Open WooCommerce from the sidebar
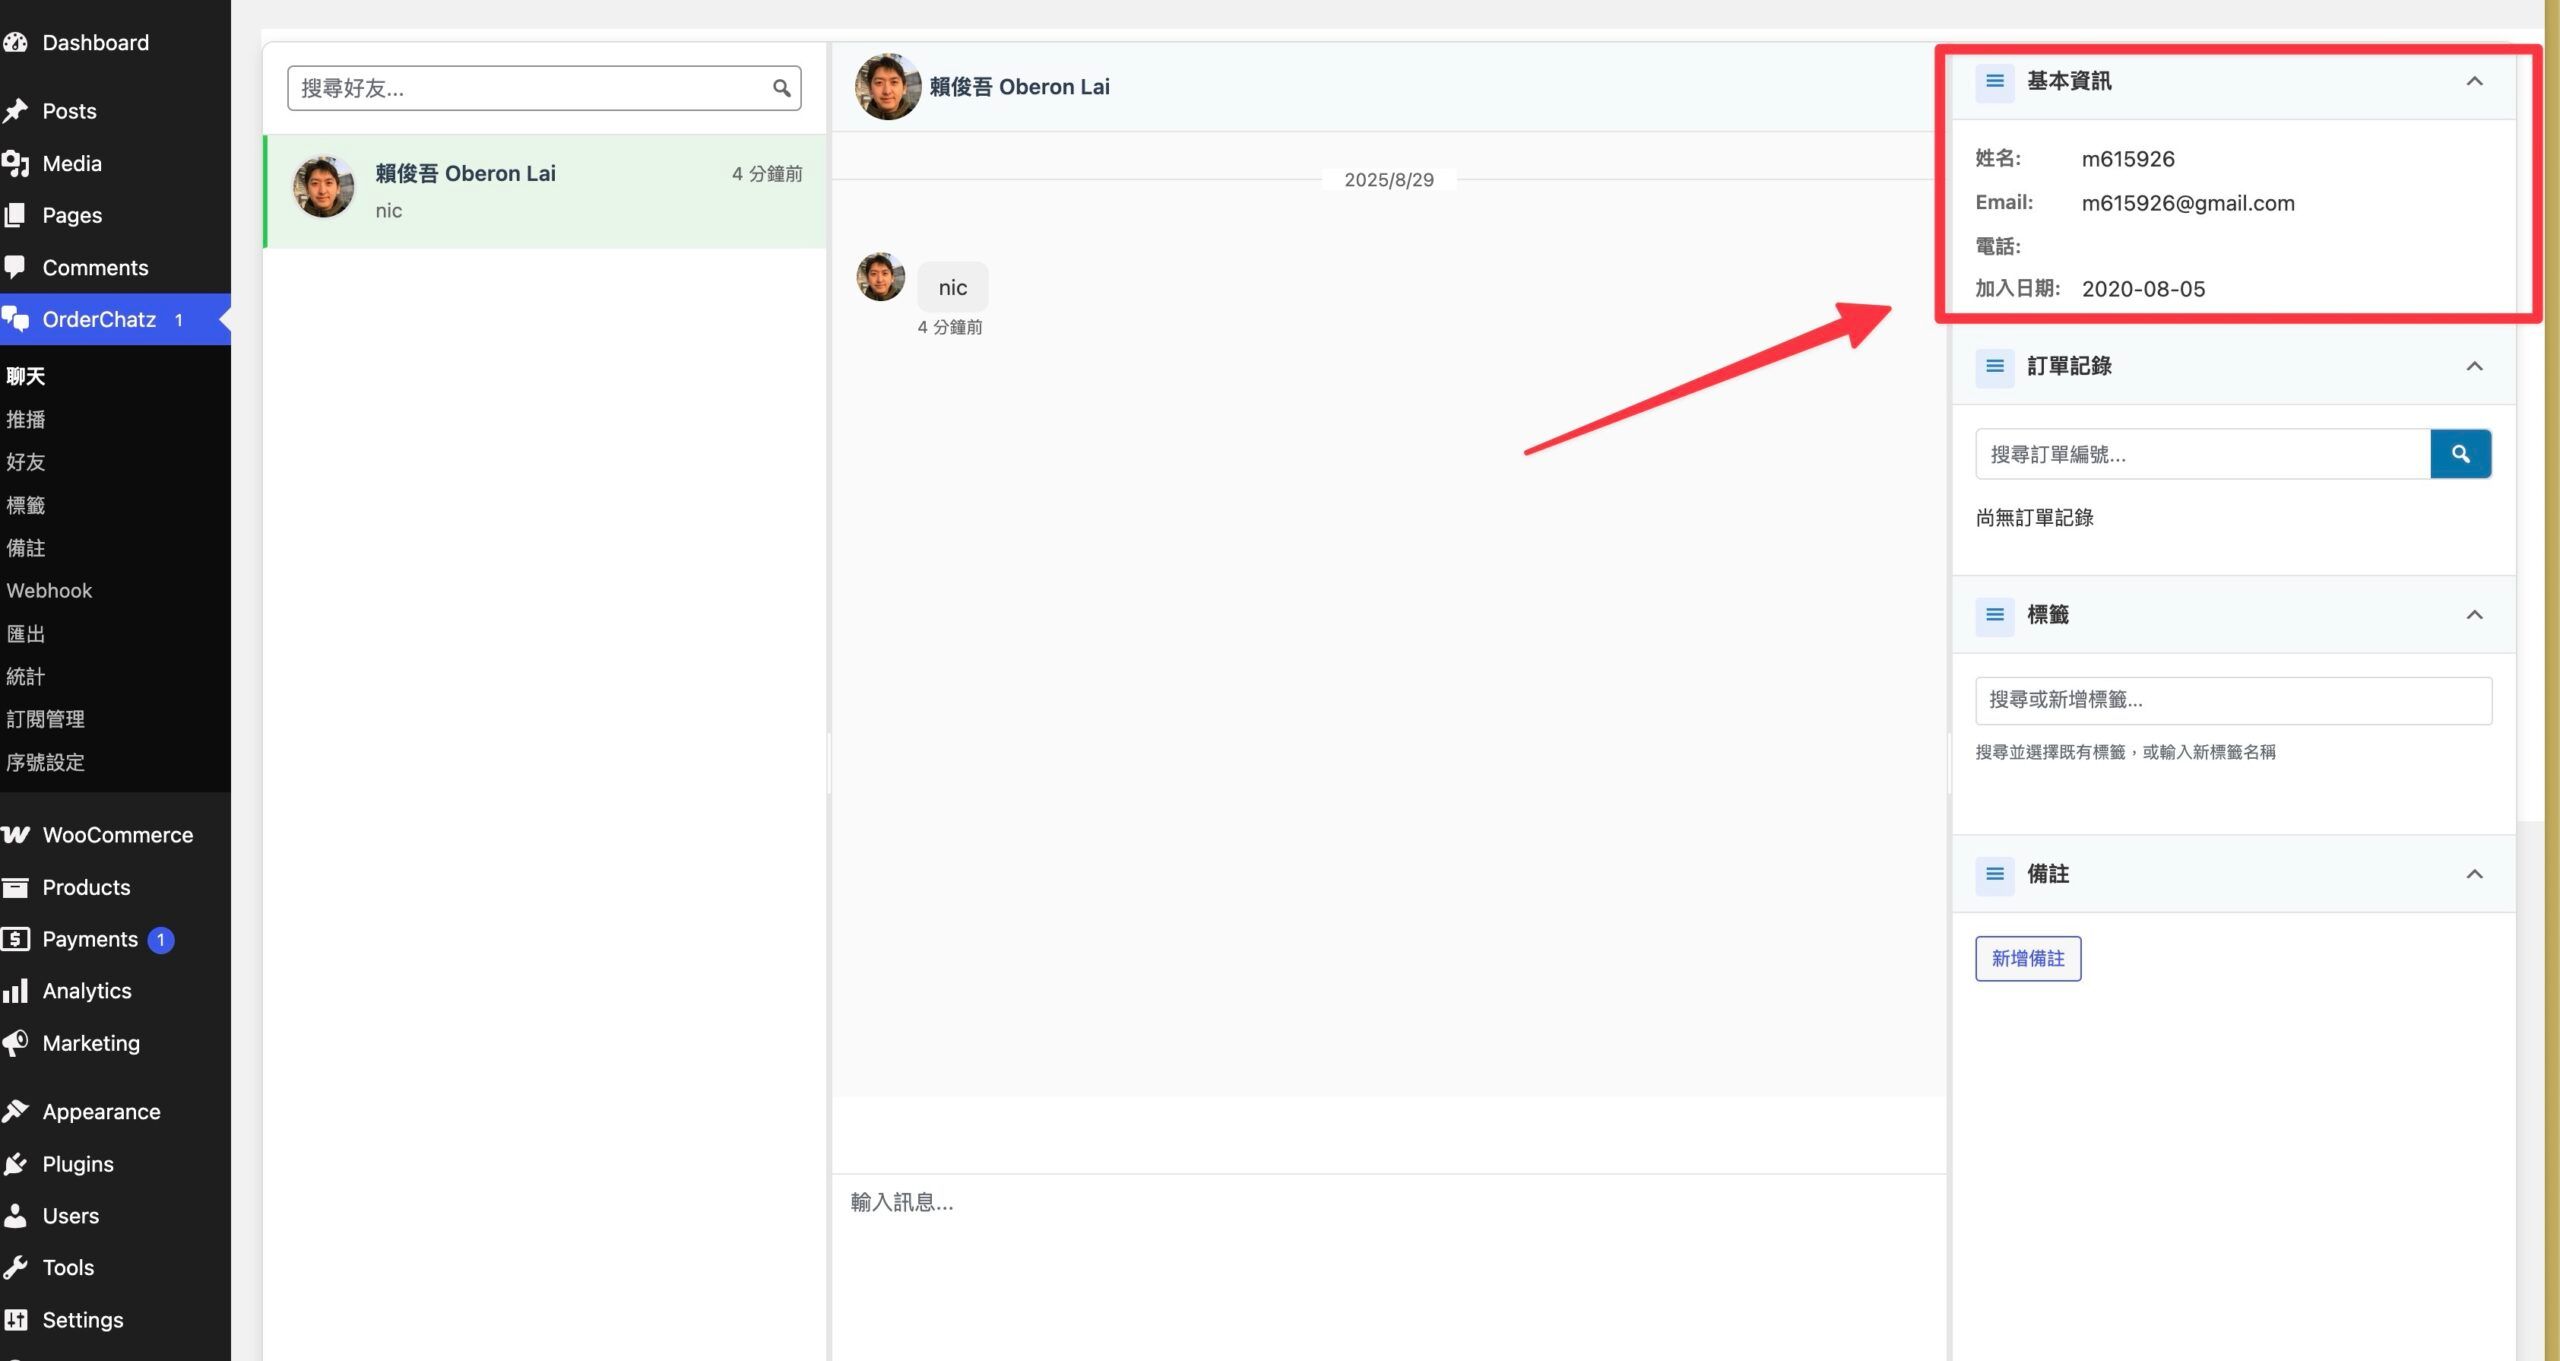Image resolution: width=2560 pixels, height=1361 pixels. point(115,835)
